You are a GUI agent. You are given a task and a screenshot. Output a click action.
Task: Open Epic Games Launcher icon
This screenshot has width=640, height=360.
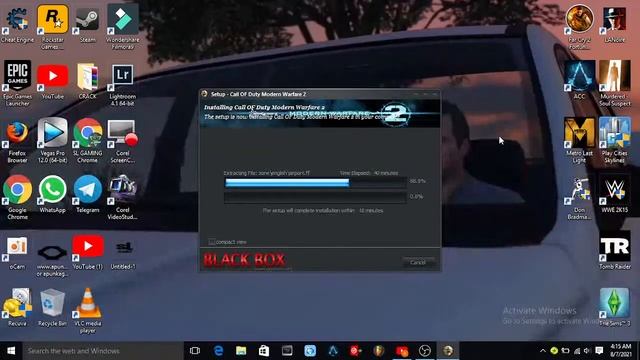click(x=17, y=84)
